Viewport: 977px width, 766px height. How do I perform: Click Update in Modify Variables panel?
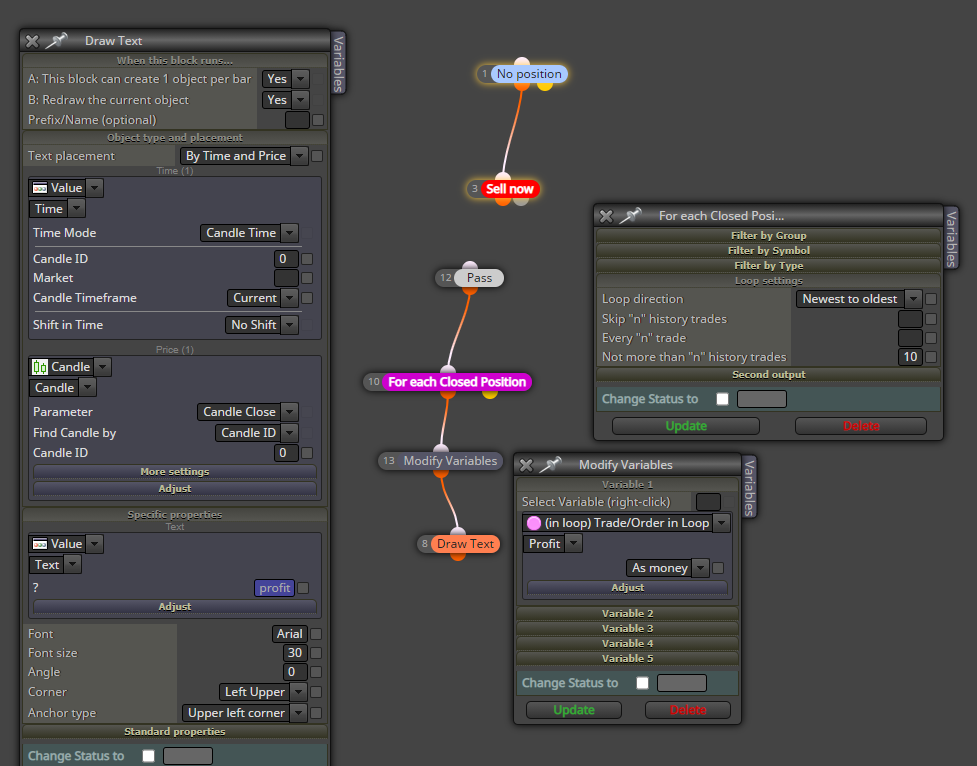pyautogui.click(x=573, y=710)
